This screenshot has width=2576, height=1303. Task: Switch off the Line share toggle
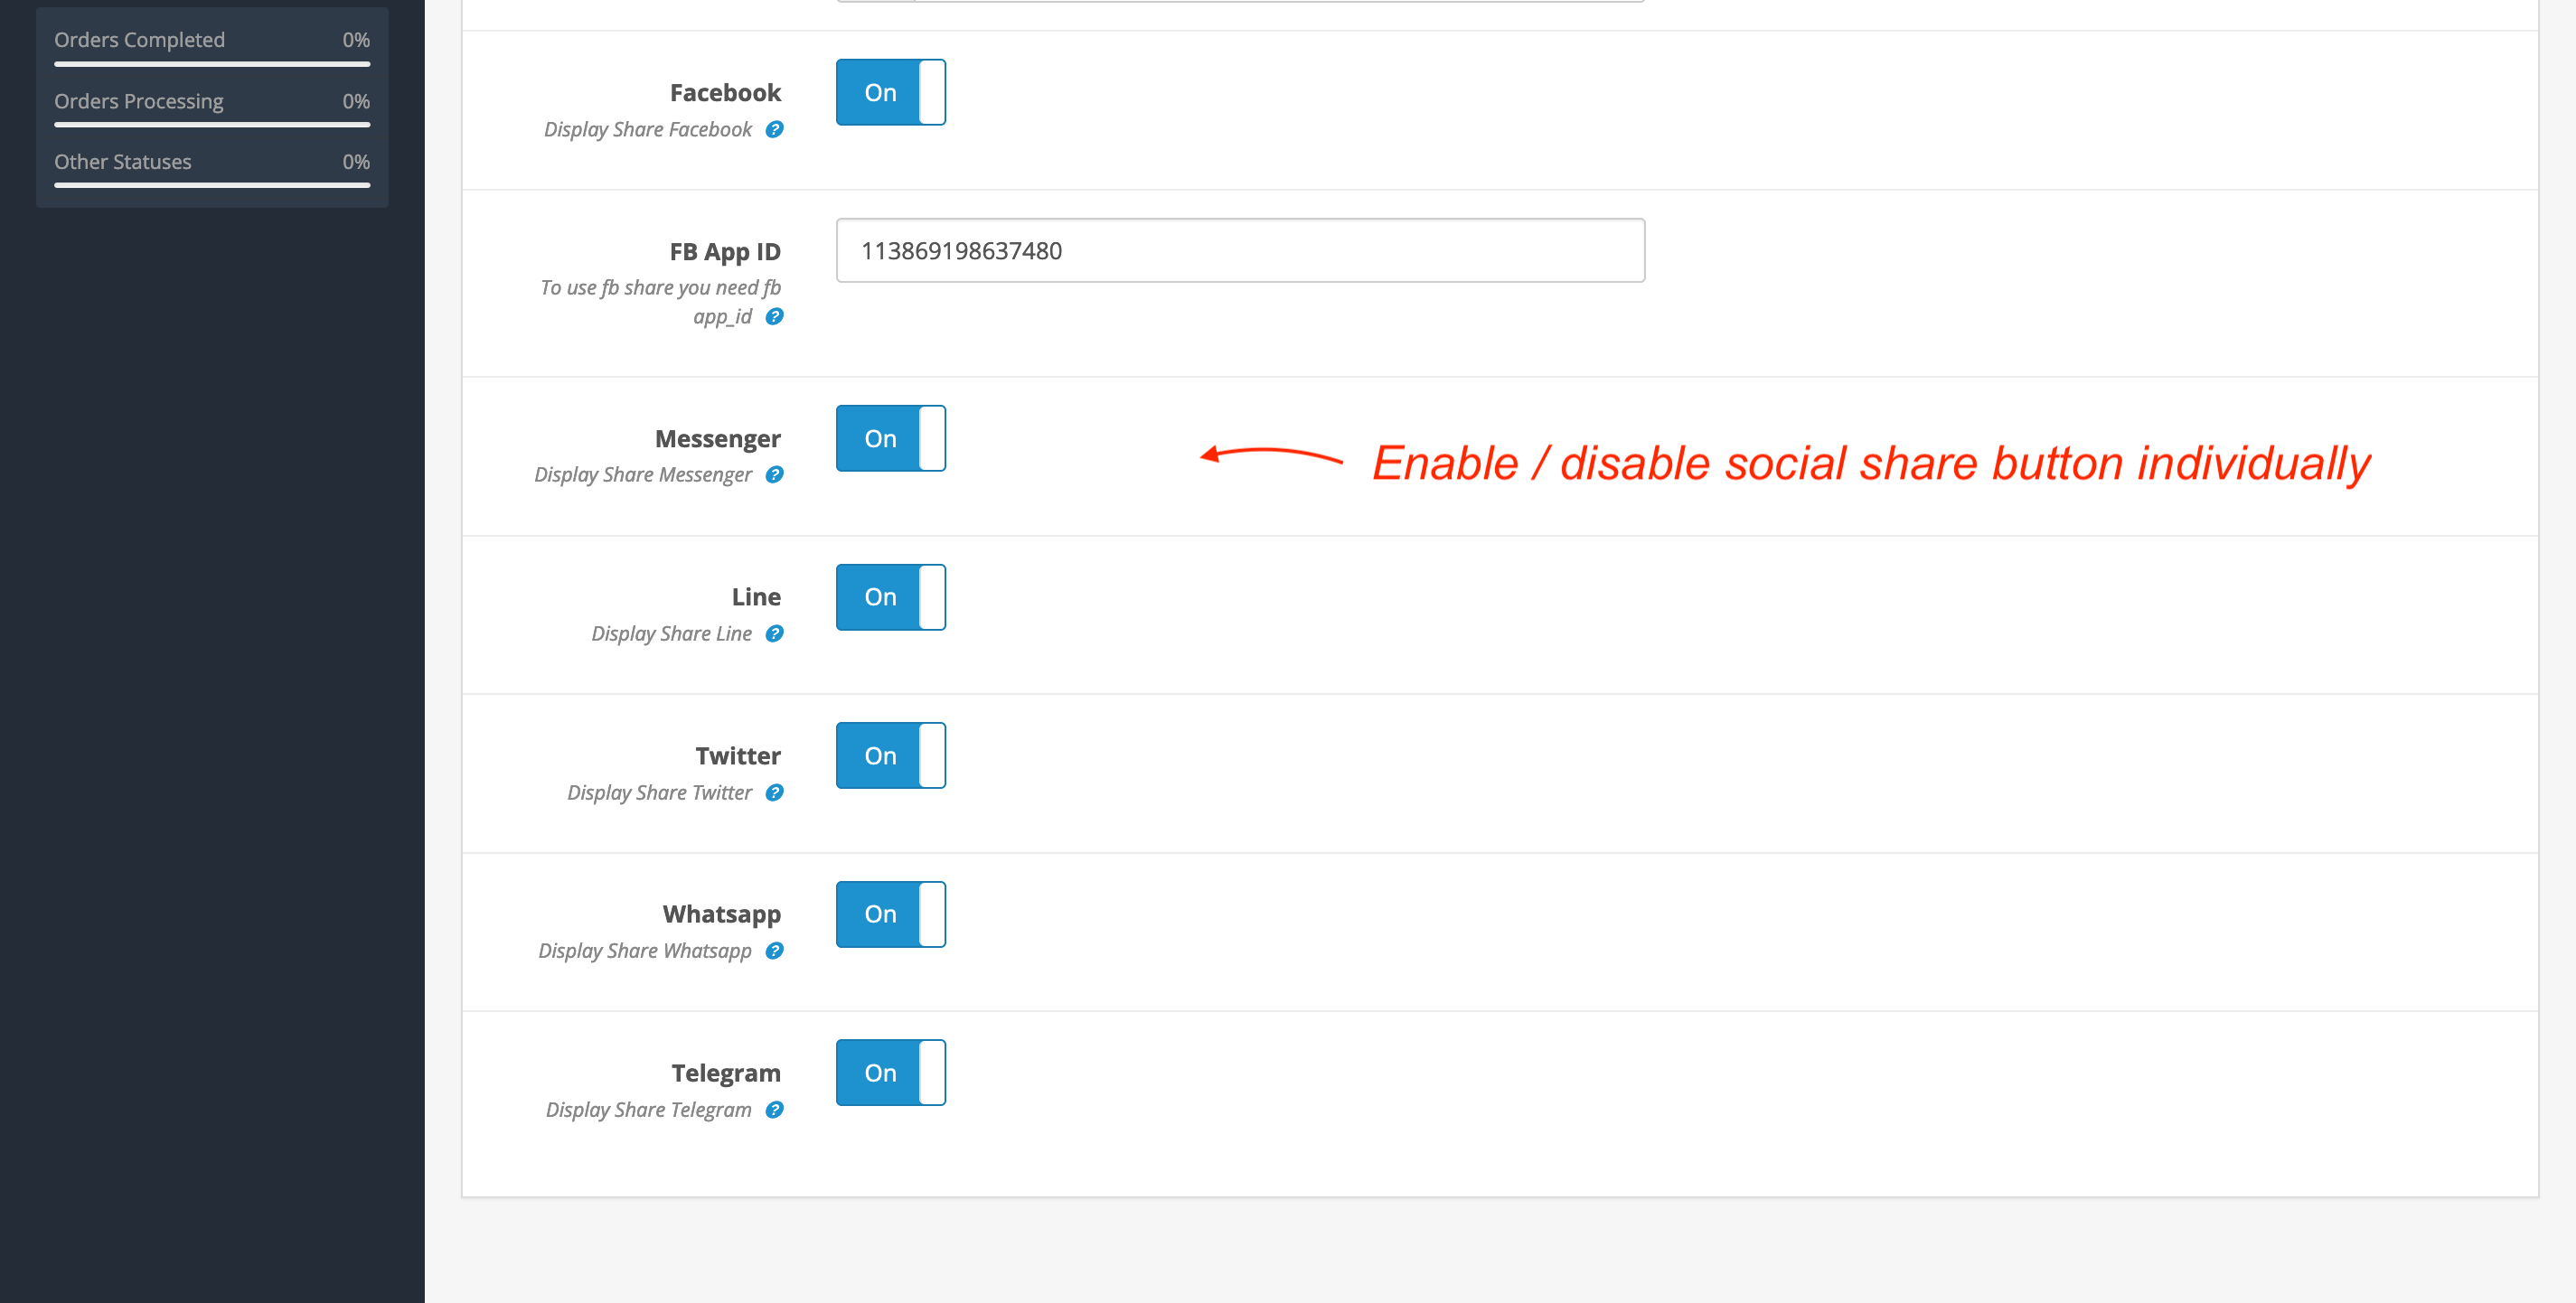pyautogui.click(x=890, y=597)
